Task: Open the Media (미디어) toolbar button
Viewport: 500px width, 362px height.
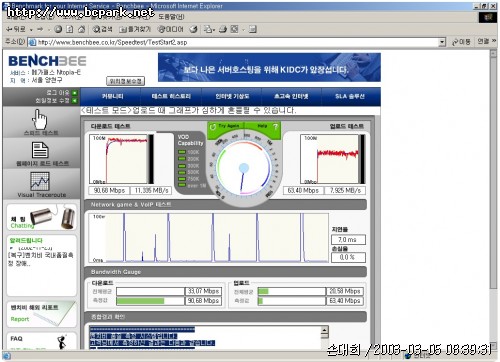Action: coord(170,29)
